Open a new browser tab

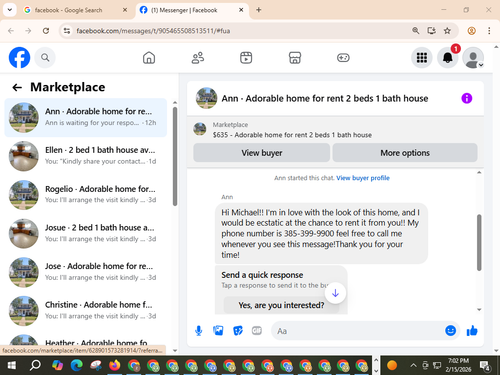[x=259, y=10]
